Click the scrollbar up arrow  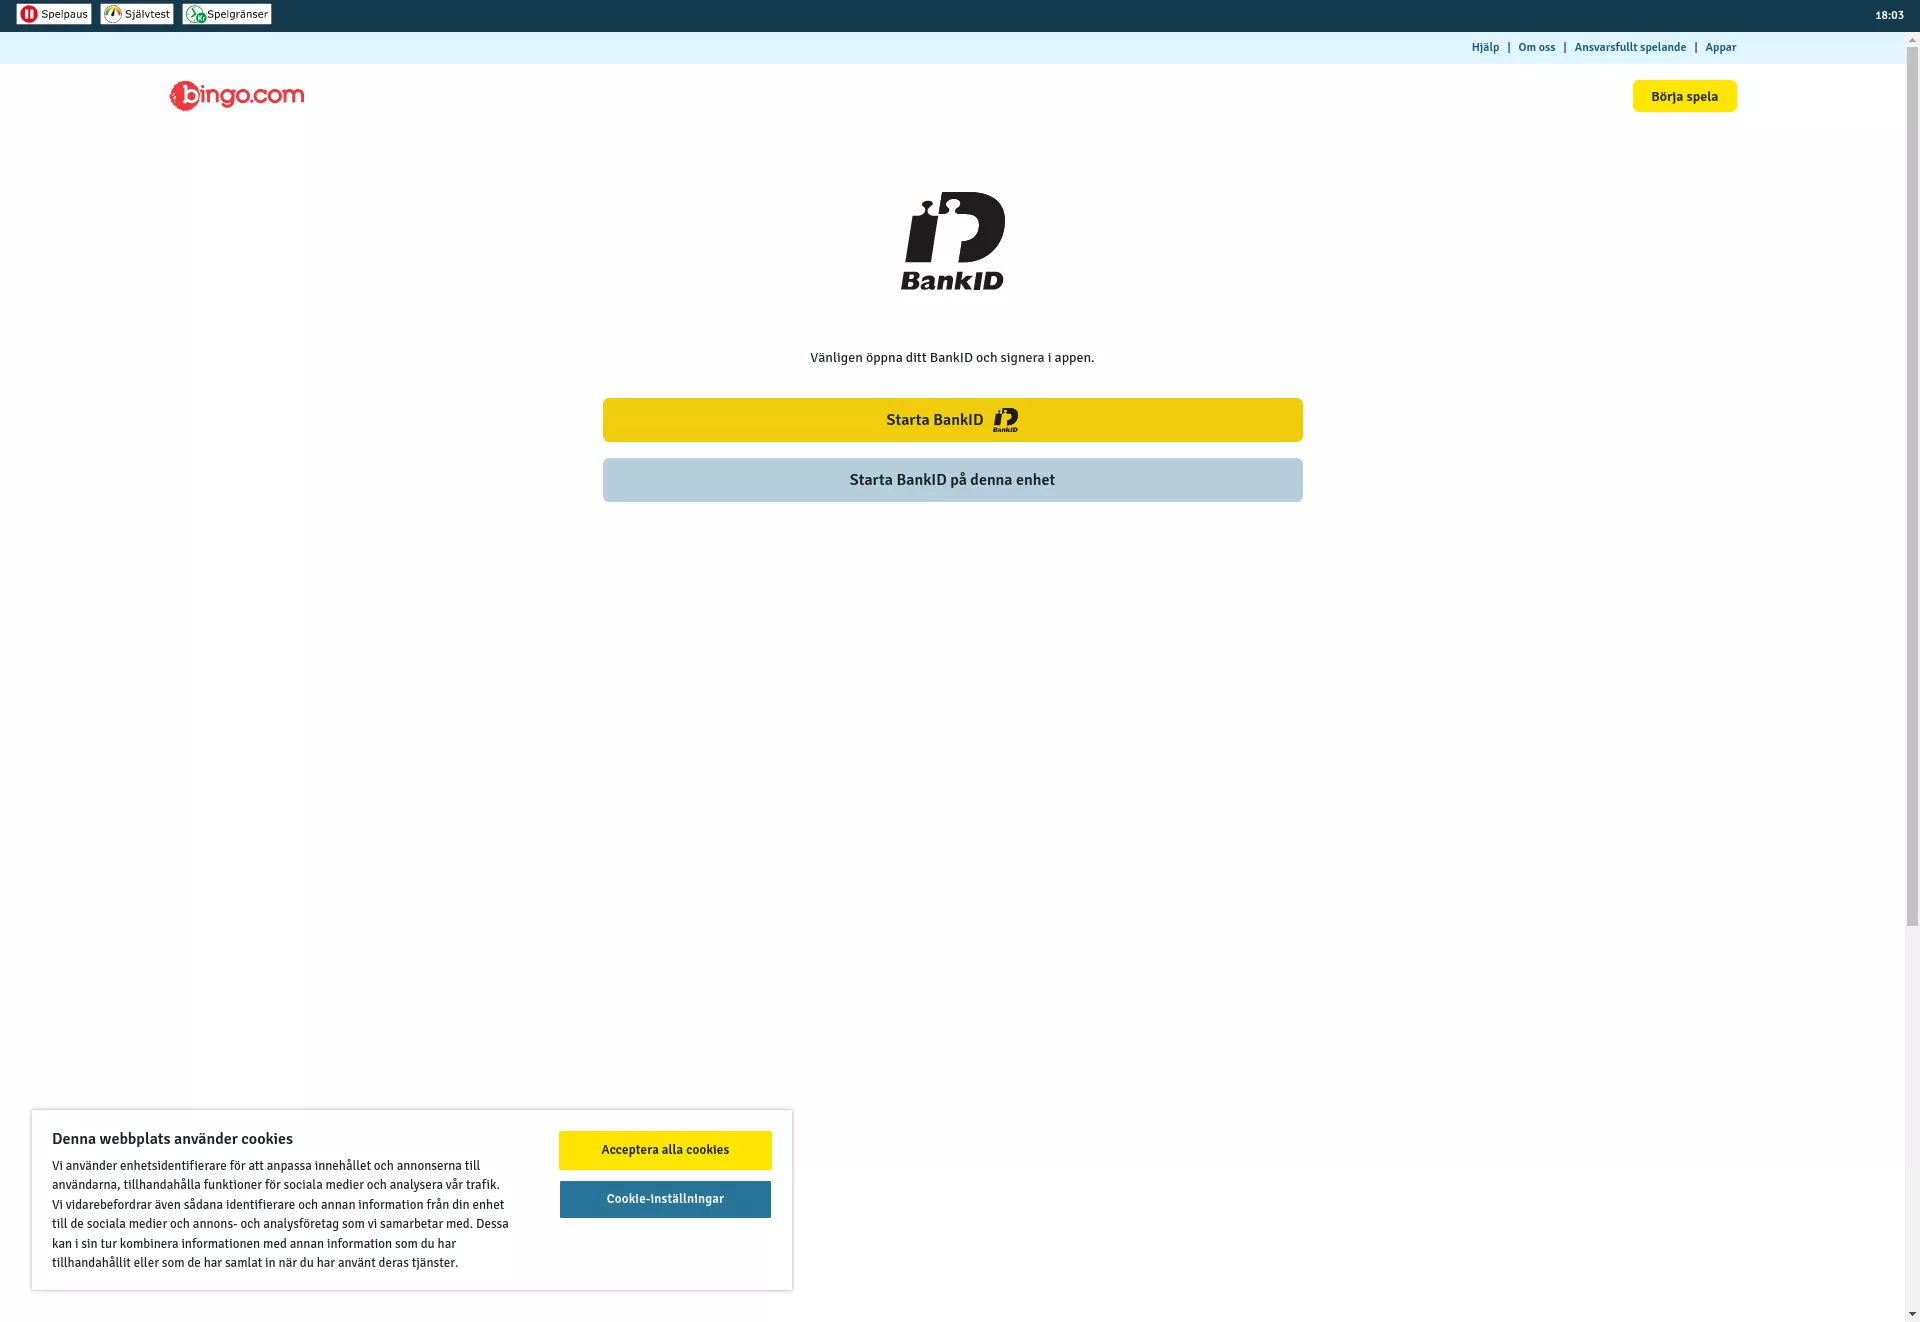[1912, 40]
